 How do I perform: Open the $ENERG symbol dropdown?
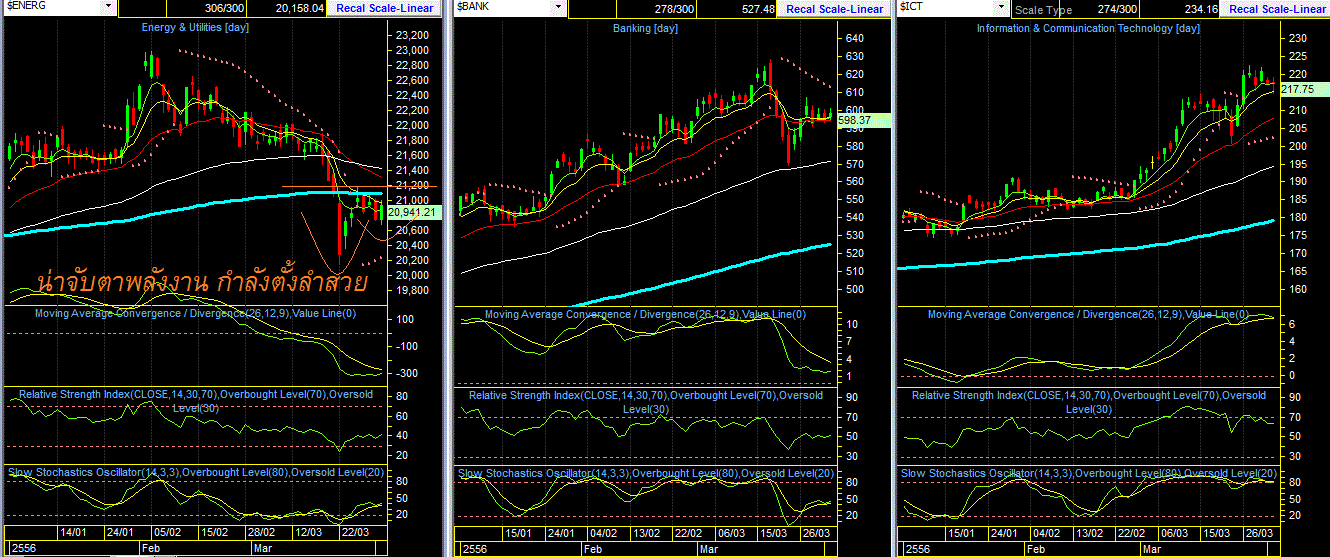click(108, 7)
